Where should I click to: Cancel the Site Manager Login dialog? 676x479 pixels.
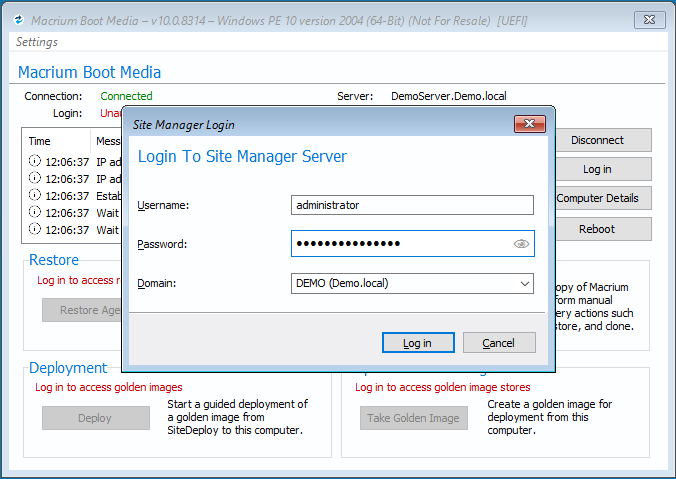tap(499, 343)
